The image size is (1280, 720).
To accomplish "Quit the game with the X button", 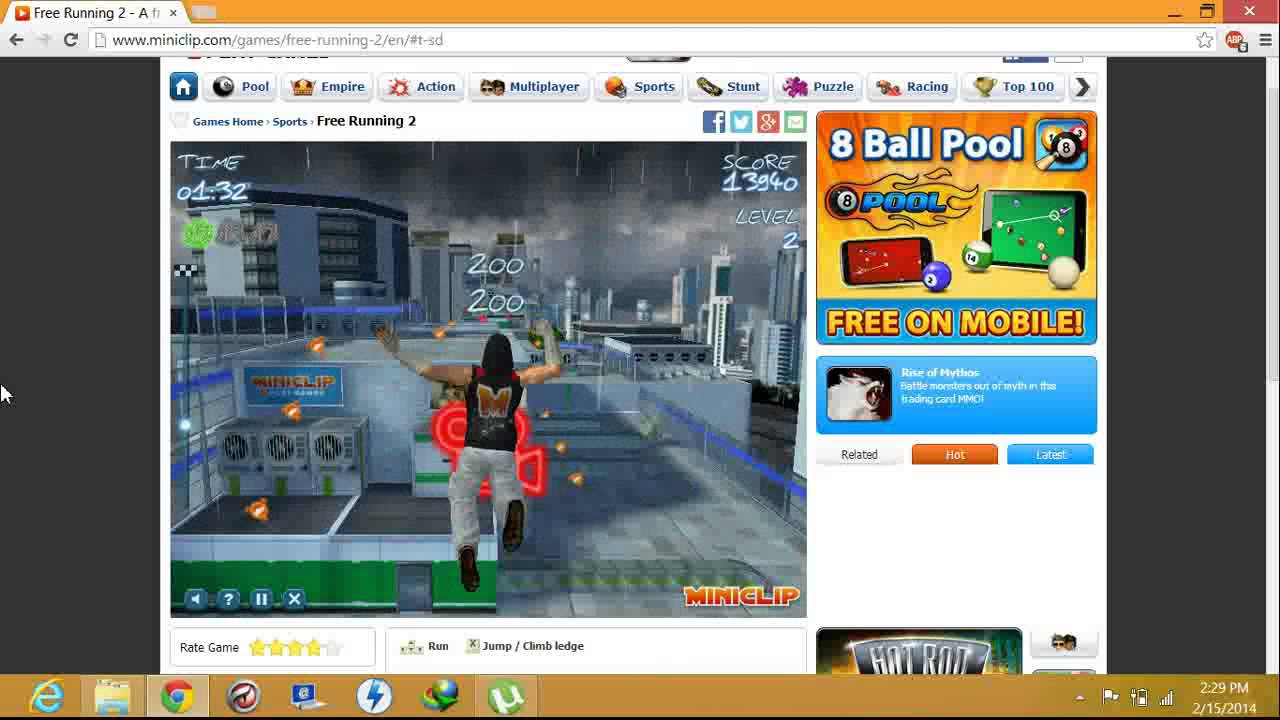I will click(x=294, y=599).
